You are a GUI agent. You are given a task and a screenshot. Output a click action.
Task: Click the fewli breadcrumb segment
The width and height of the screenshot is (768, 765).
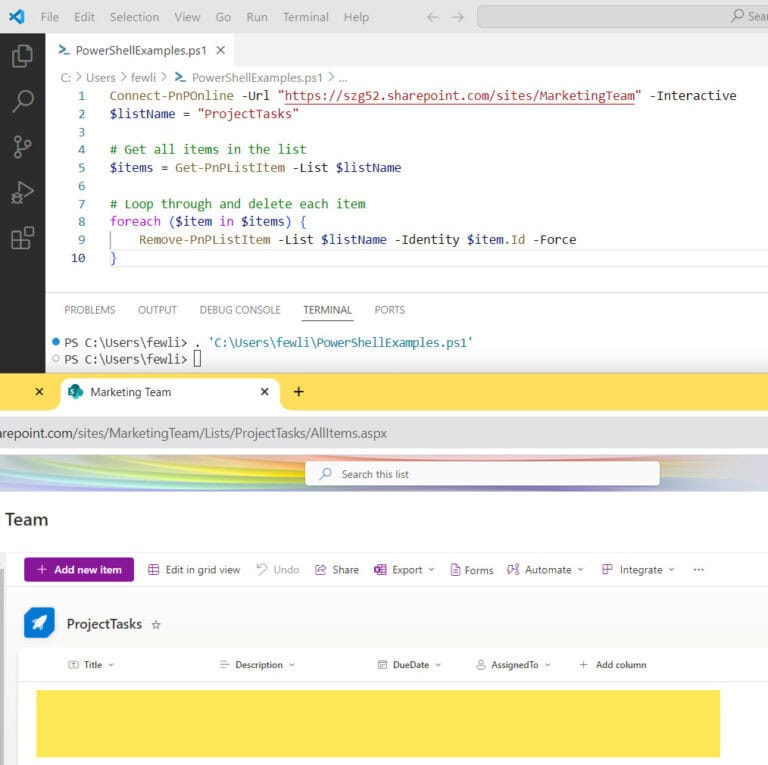pos(143,77)
